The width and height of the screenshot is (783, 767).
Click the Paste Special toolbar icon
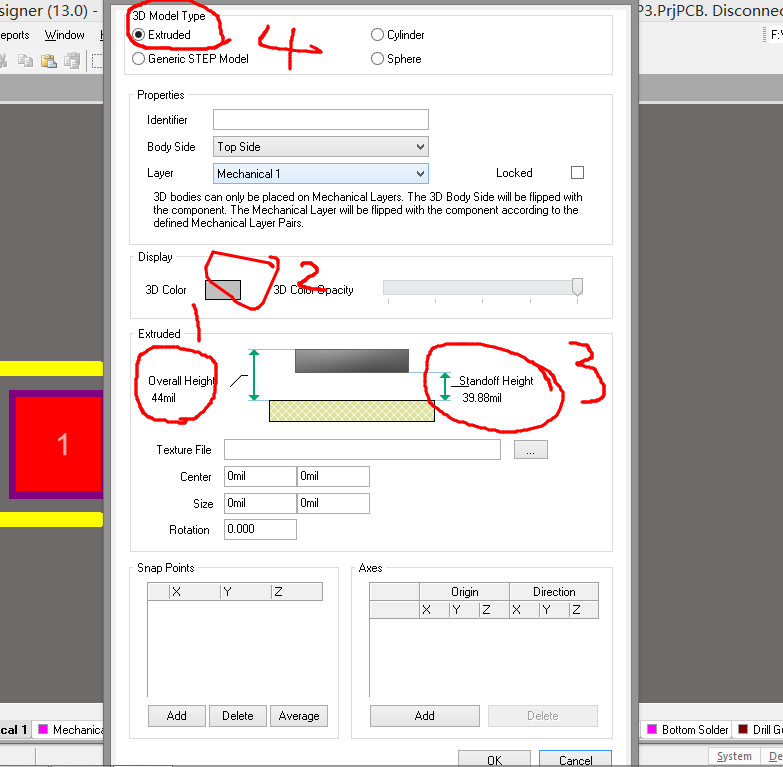pyautogui.click(x=72, y=61)
